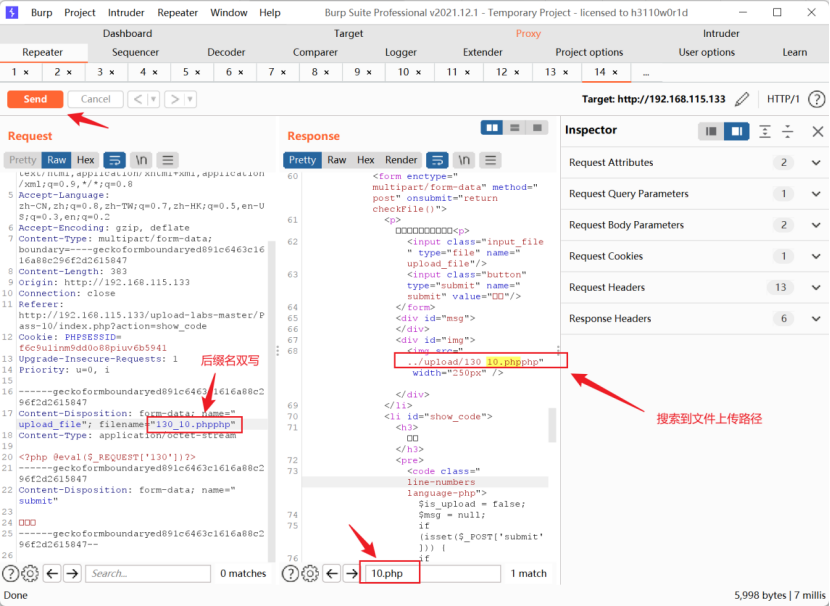Image resolution: width=830 pixels, height=606 pixels.
Task: Open response search help icon
Action: [x=290, y=573]
